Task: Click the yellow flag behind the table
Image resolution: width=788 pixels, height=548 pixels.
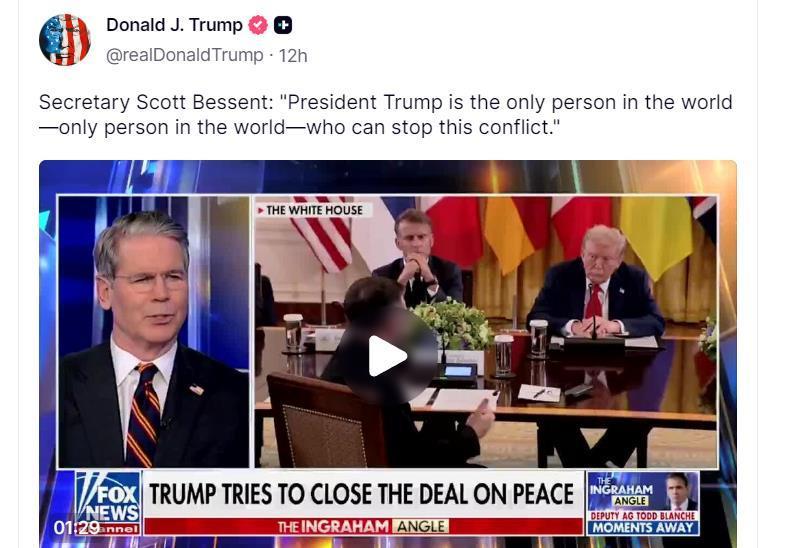Action: tap(656, 235)
